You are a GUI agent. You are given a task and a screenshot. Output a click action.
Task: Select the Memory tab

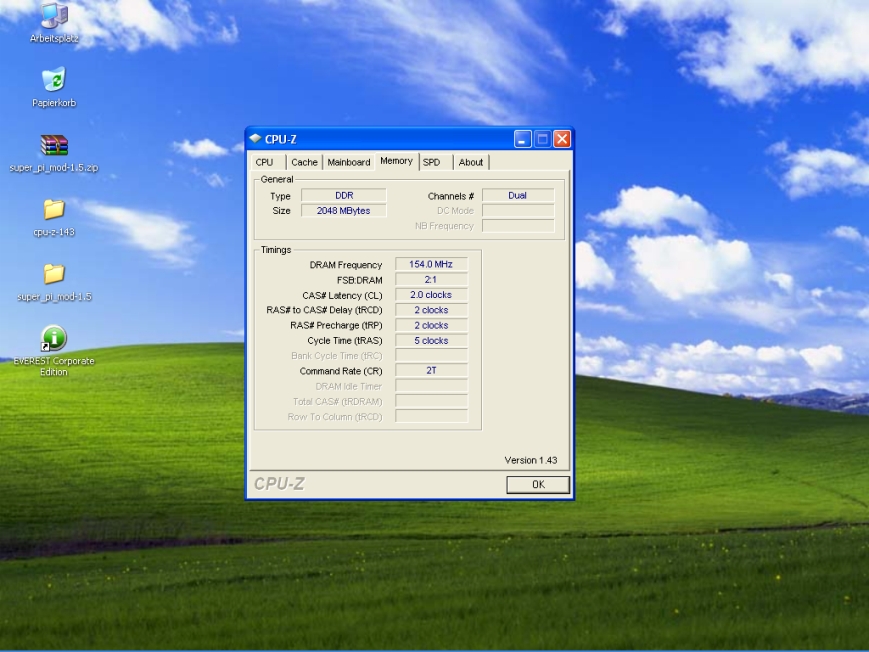tap(396, 161)
